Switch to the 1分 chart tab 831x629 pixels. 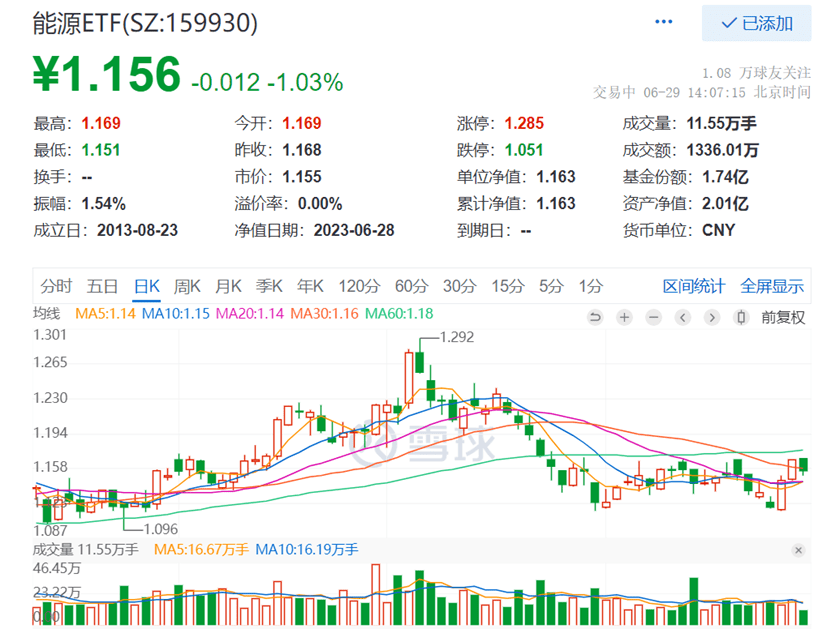pos(591,286)
